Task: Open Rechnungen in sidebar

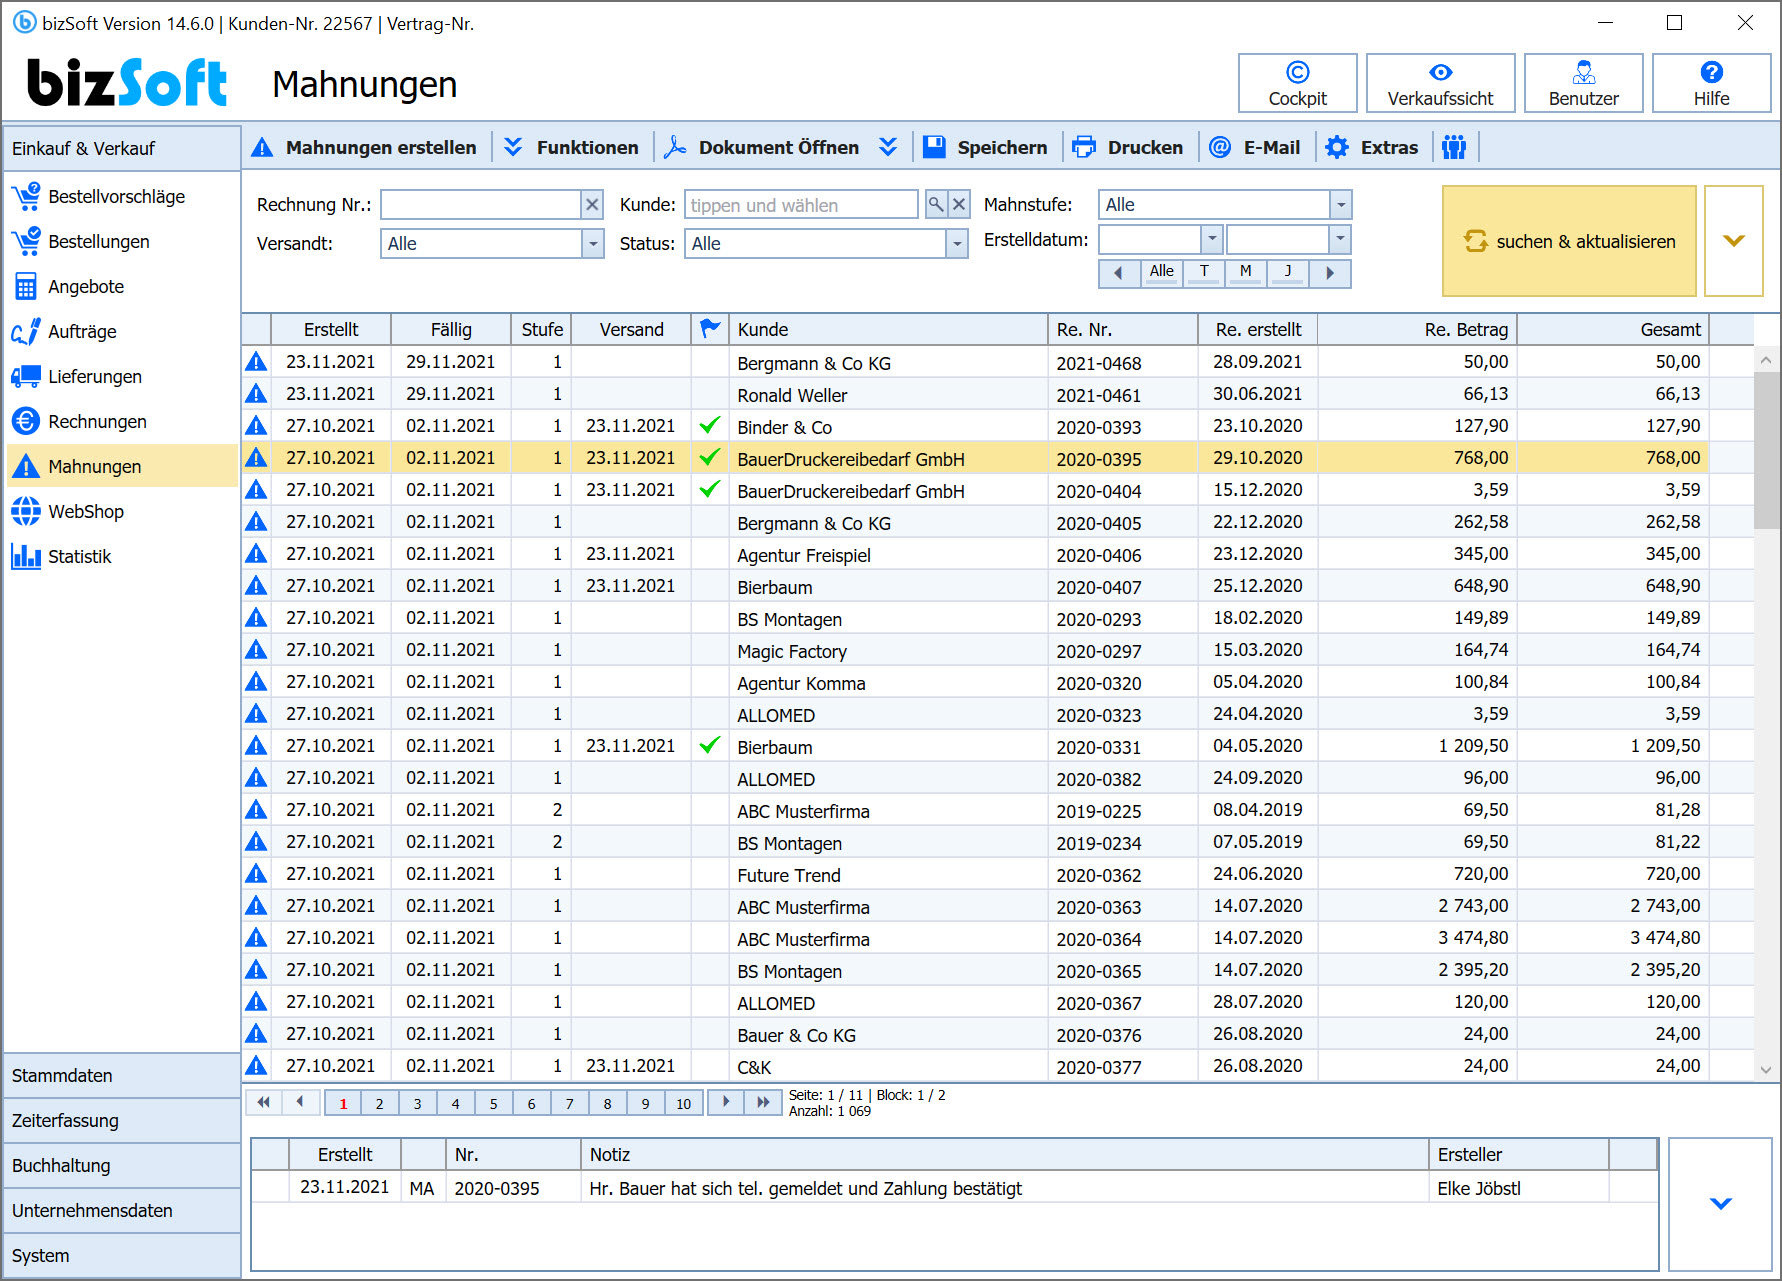Action: [120, 421]
